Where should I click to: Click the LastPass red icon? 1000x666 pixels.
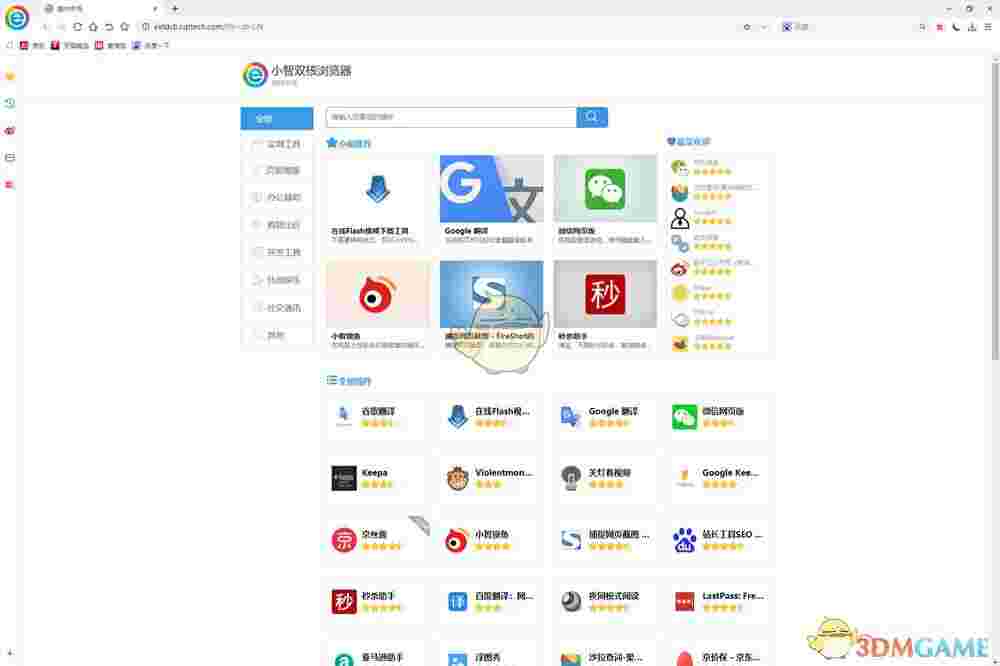click(684, 601)
